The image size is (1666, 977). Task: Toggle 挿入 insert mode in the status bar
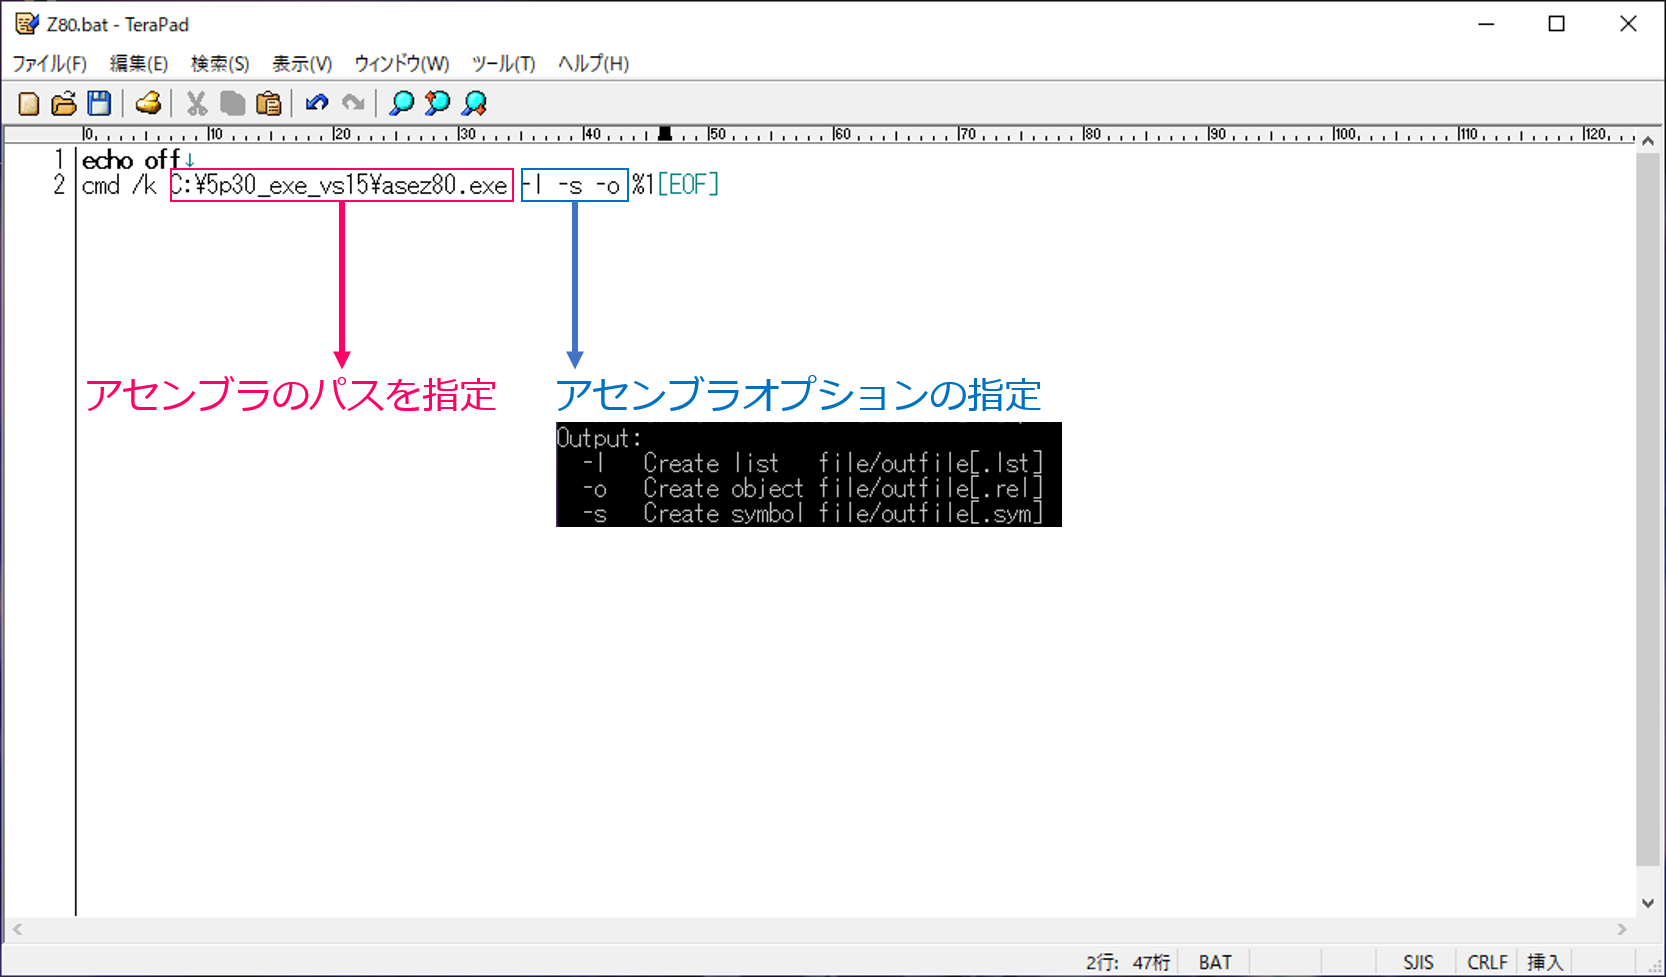(1546, 961)
